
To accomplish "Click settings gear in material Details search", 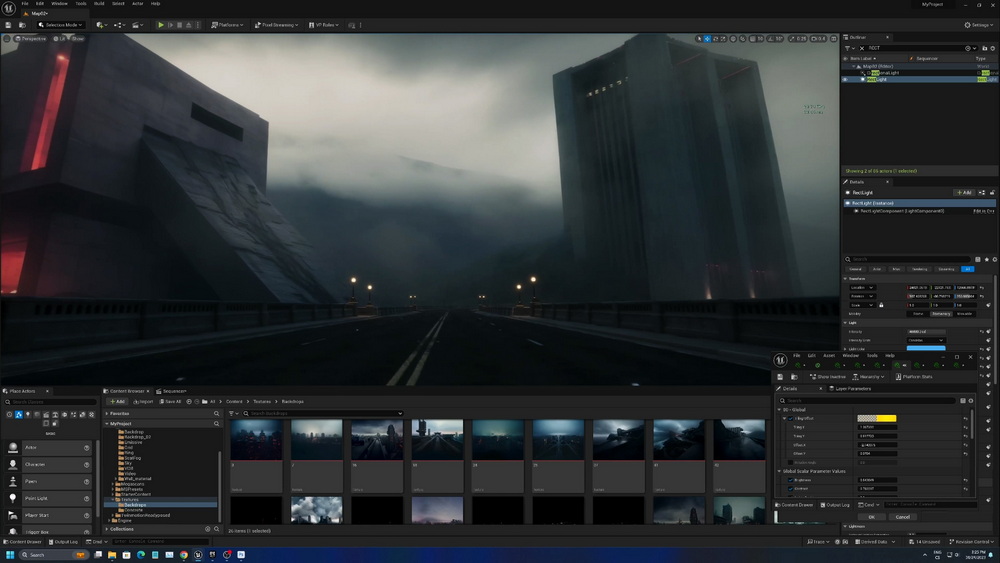I will 971,400.
